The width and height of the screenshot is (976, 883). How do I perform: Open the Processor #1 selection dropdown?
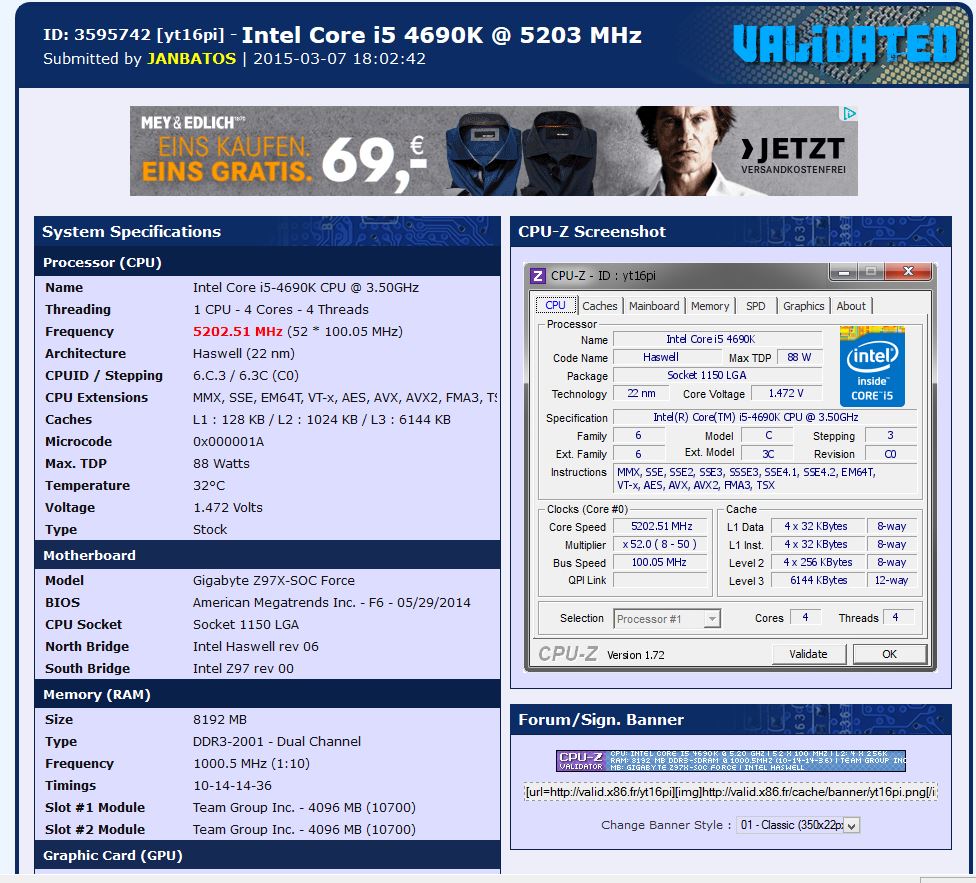[x=667, y=619]
